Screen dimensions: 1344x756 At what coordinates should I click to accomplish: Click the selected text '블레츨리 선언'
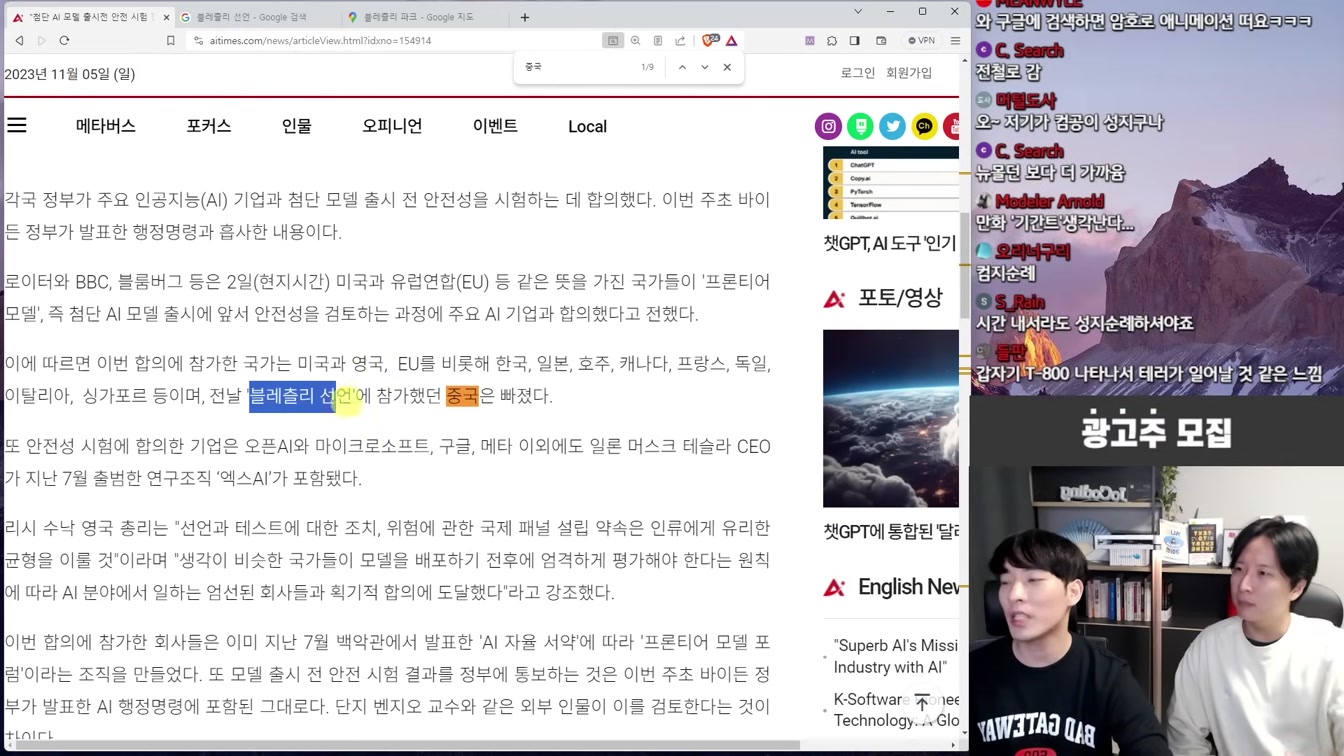point(301,396)
